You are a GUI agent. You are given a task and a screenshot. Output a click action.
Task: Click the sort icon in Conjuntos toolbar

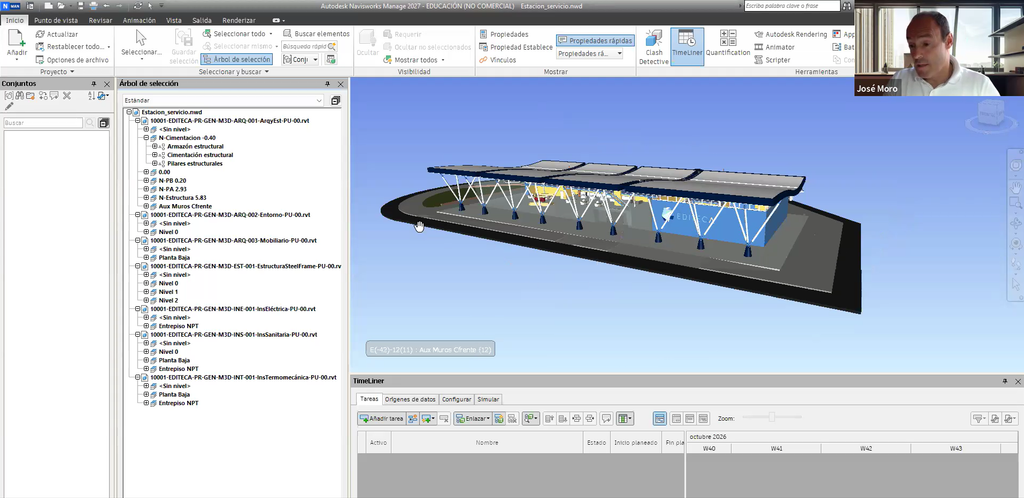91,96
